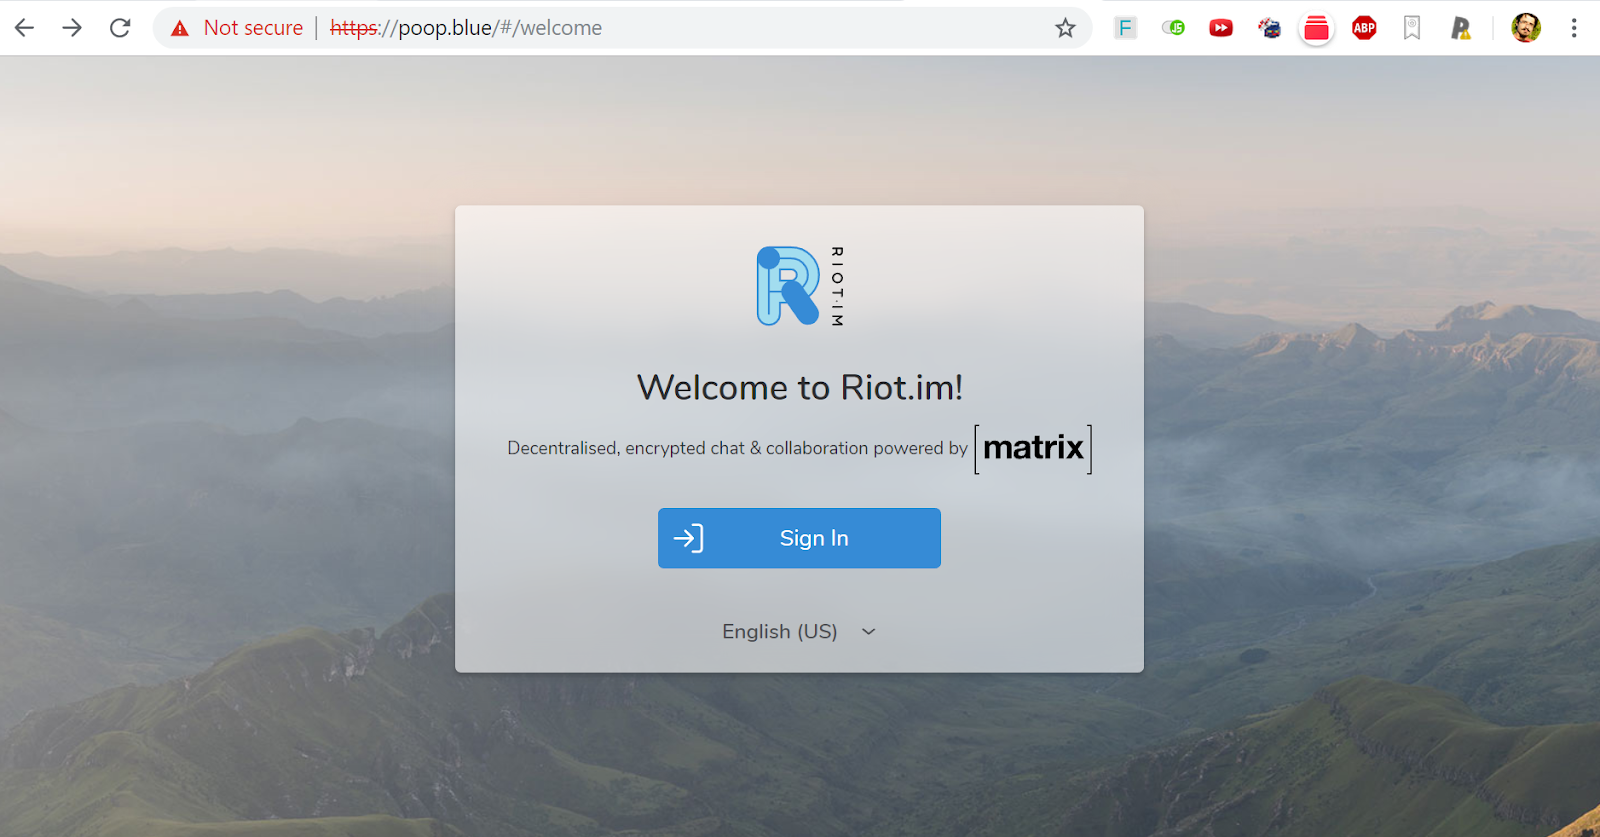Click the arrow-into-door icon on Sign In

click(688, 538)
